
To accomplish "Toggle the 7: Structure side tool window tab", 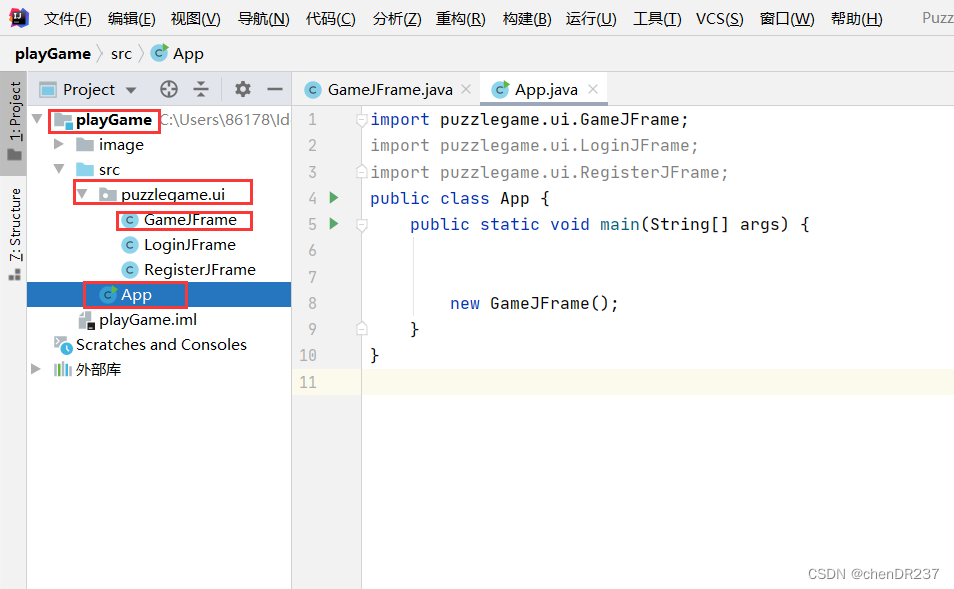I will [15, 234].
